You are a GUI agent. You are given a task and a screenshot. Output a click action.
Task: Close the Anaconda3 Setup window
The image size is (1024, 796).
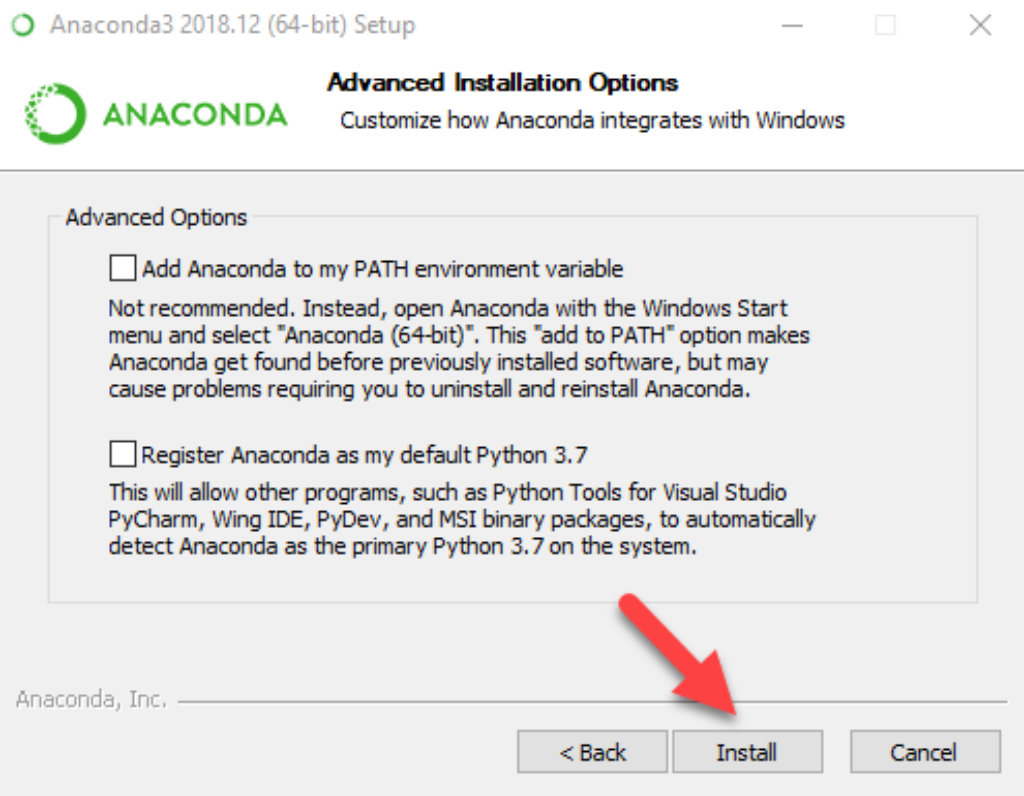tap(980, 25)
